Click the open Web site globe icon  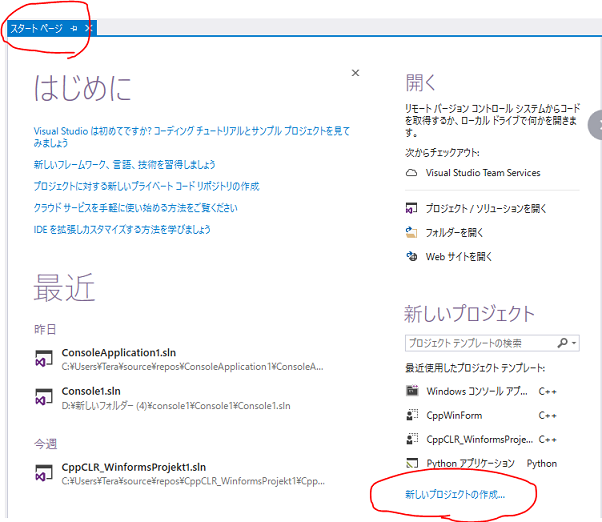point(412,256)
